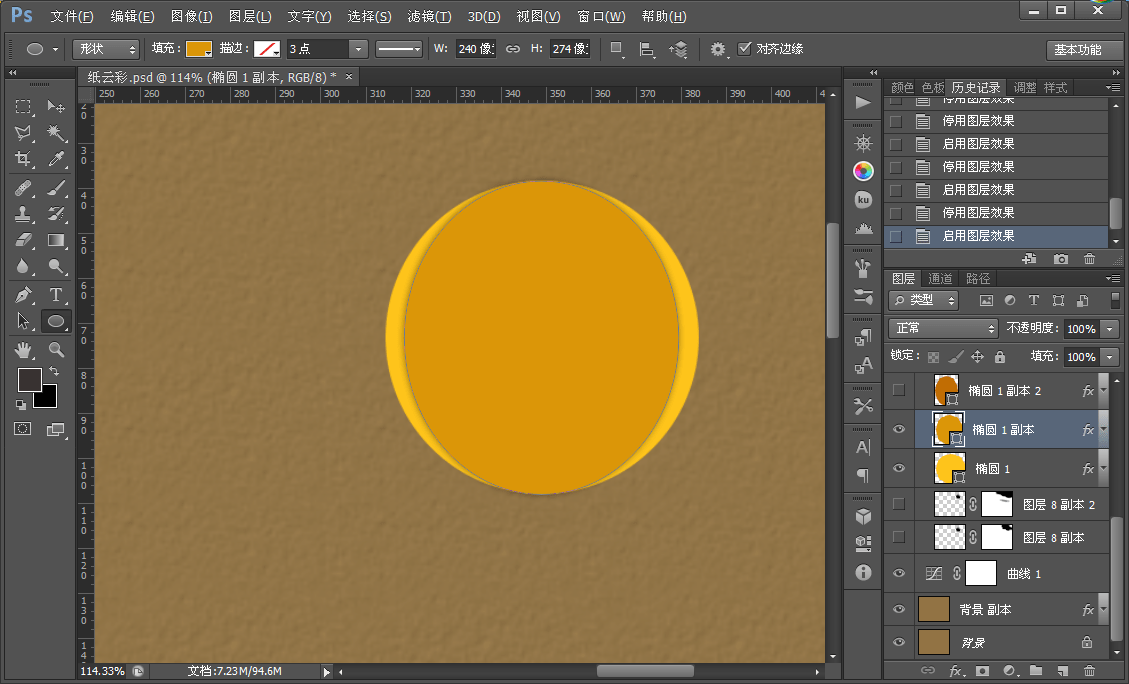Viewport: 1129px width, 684px height.
Task: Select the Magic Wand tool
Action: [x=56, y=132]
